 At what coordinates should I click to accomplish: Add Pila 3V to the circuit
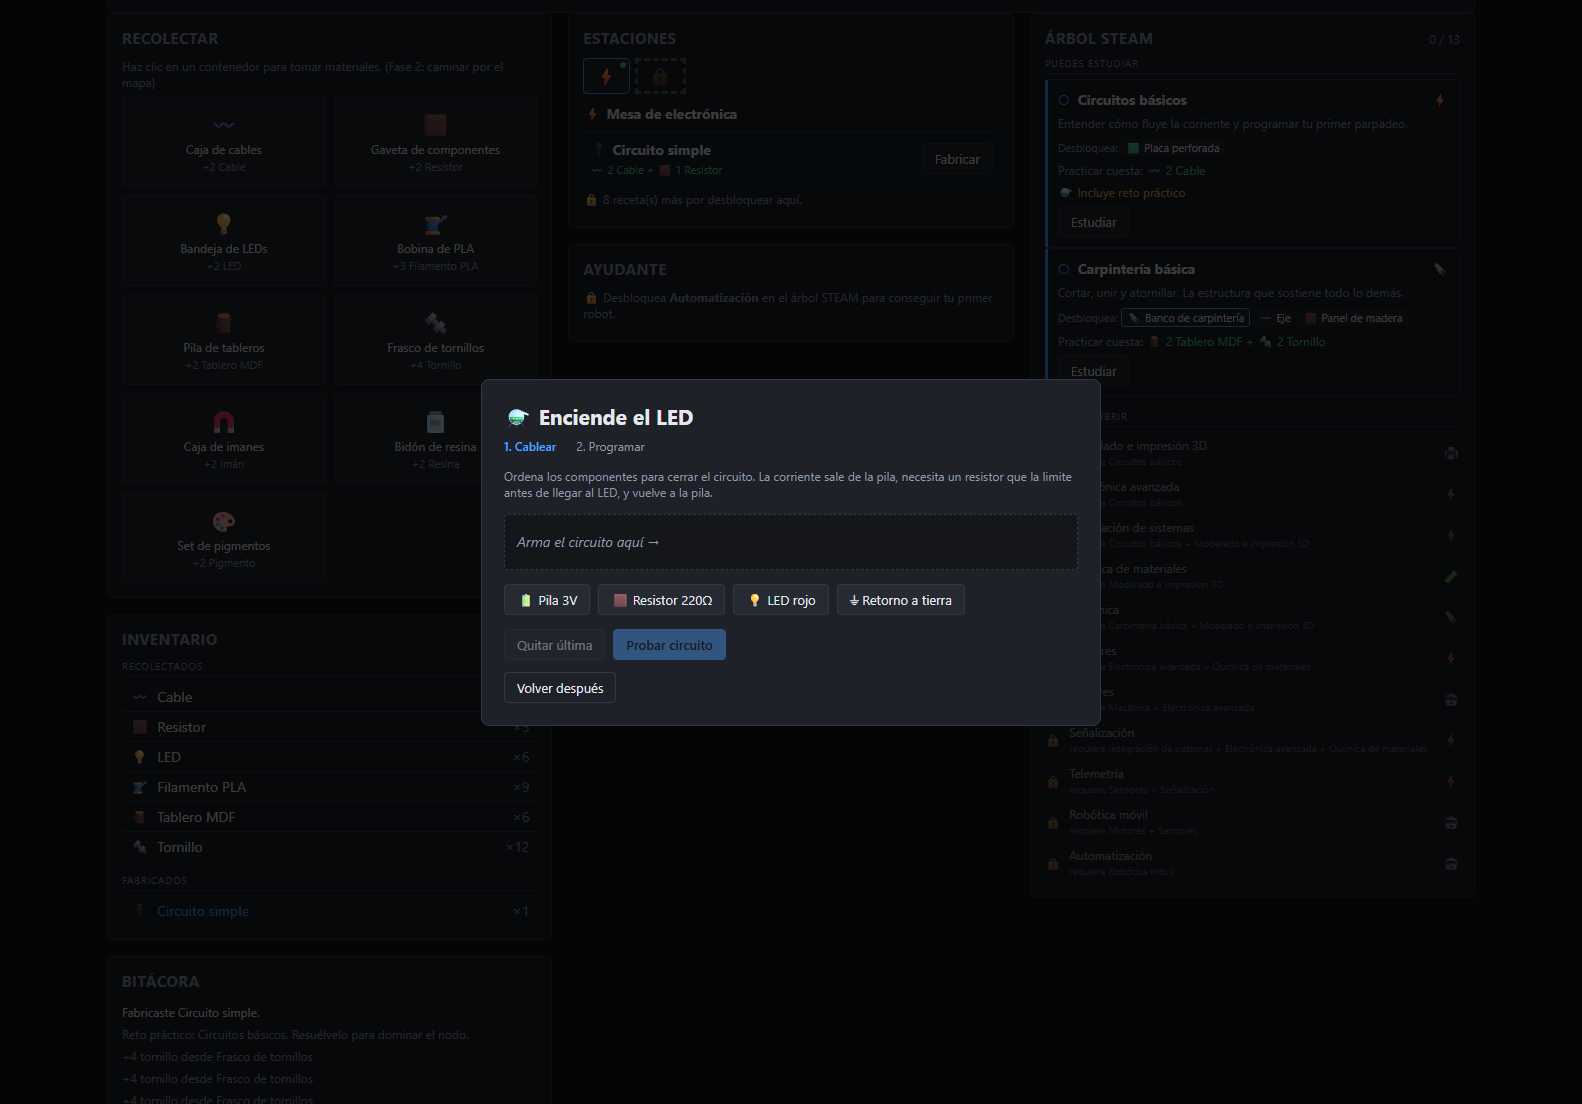coord(547,600)
